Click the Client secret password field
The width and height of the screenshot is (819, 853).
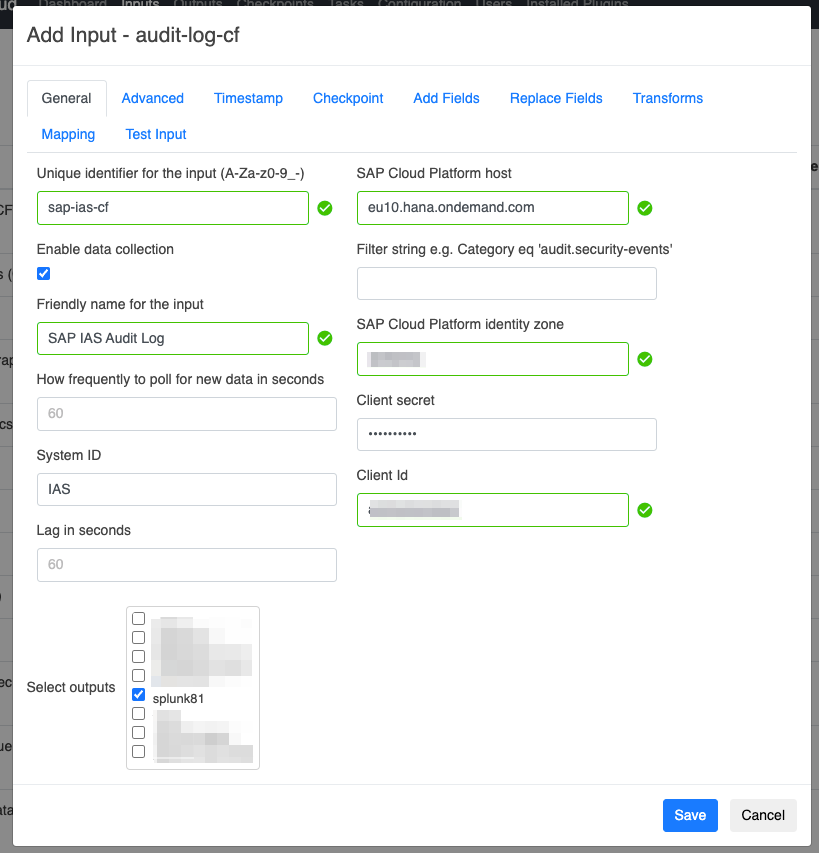(x=506, y=435)
